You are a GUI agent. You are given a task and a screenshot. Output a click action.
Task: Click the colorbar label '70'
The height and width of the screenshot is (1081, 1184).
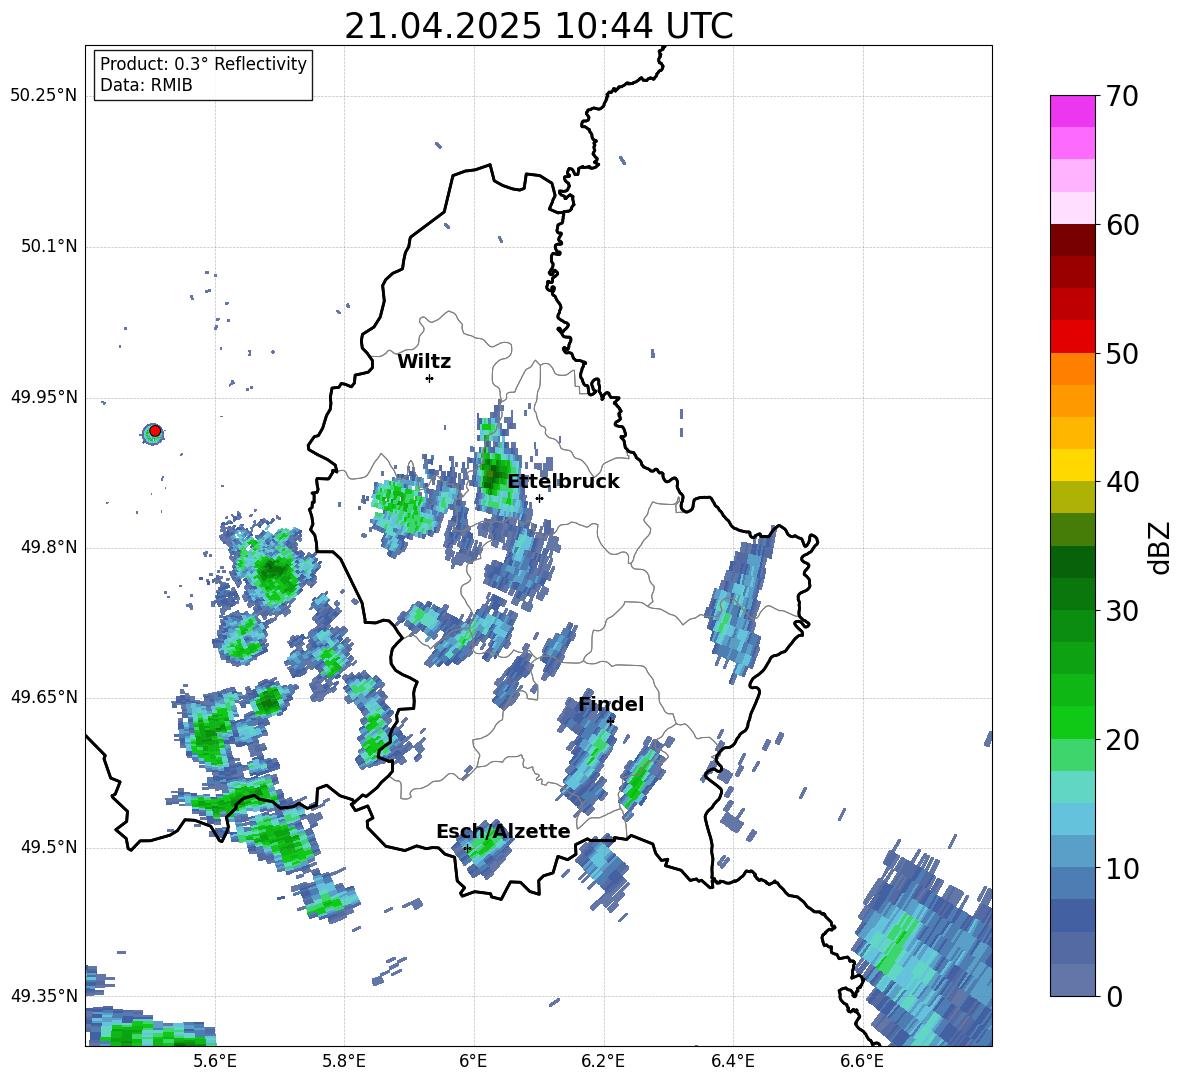tap(1122, 97)
